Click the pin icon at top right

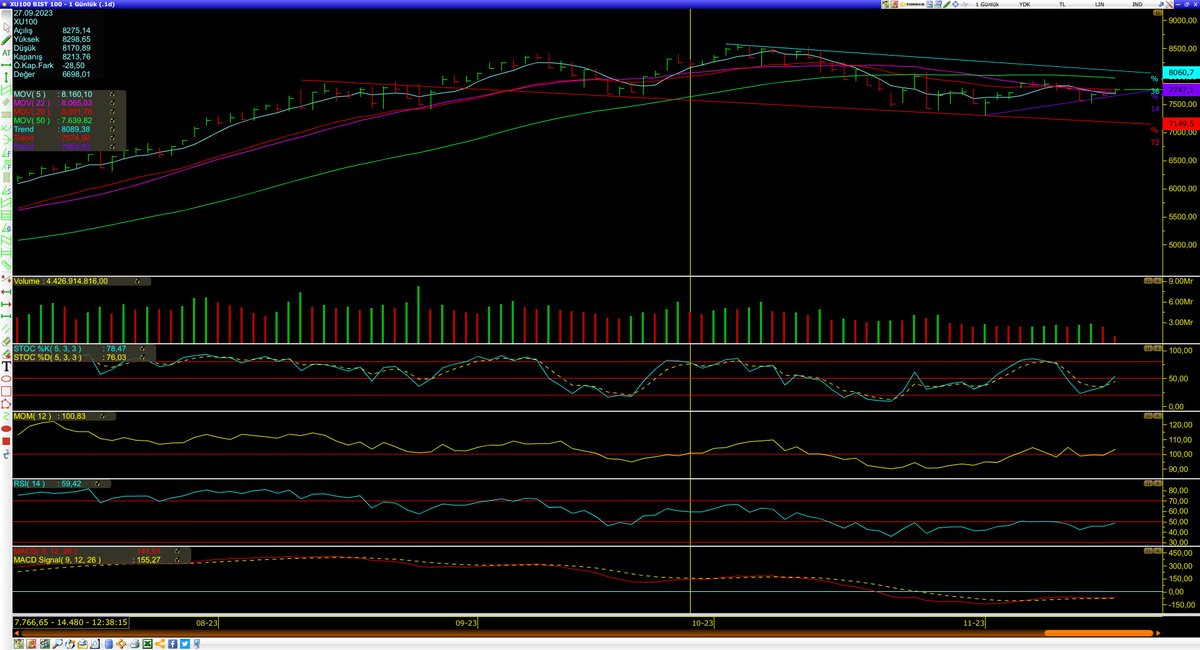[1161, 5]
